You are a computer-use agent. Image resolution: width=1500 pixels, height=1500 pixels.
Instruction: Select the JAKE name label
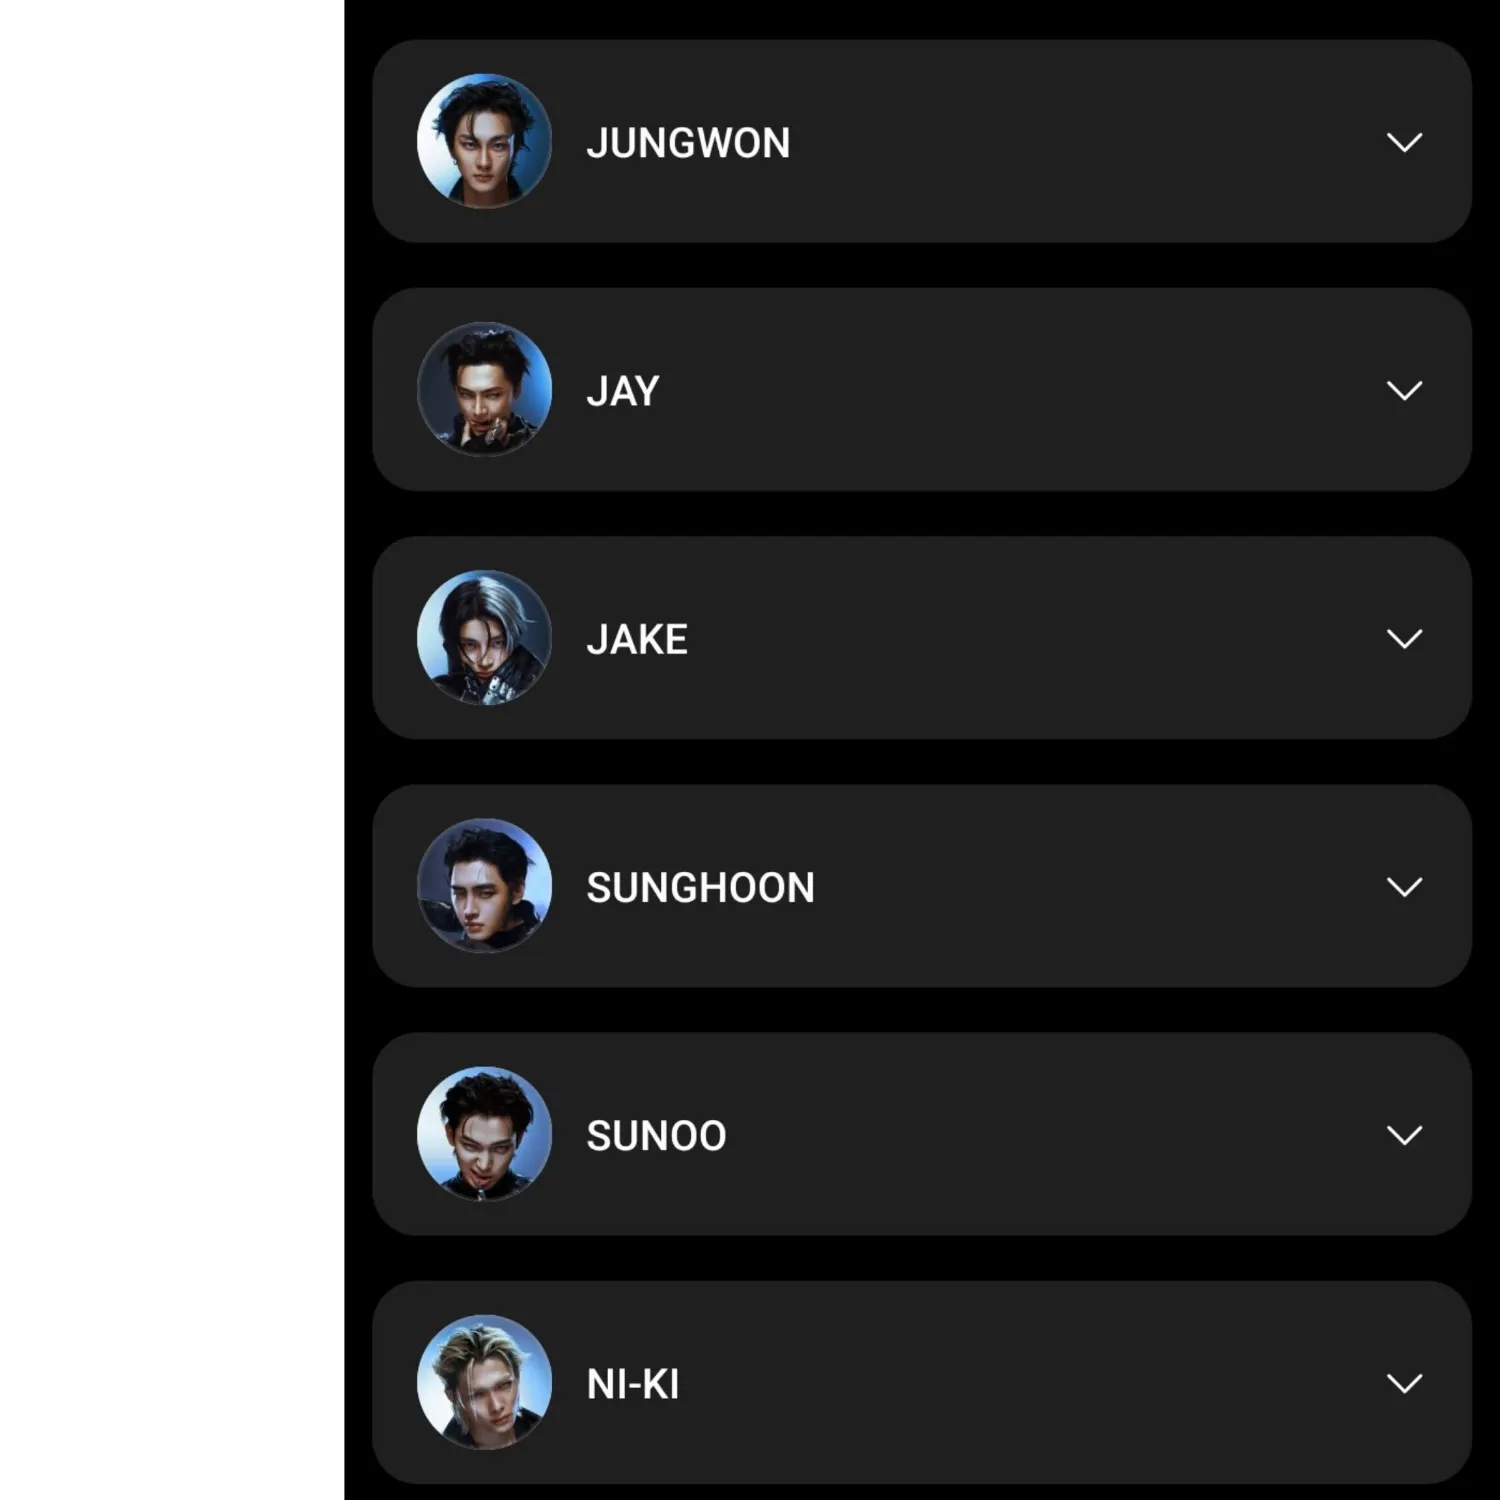click(x=637, y=639)
